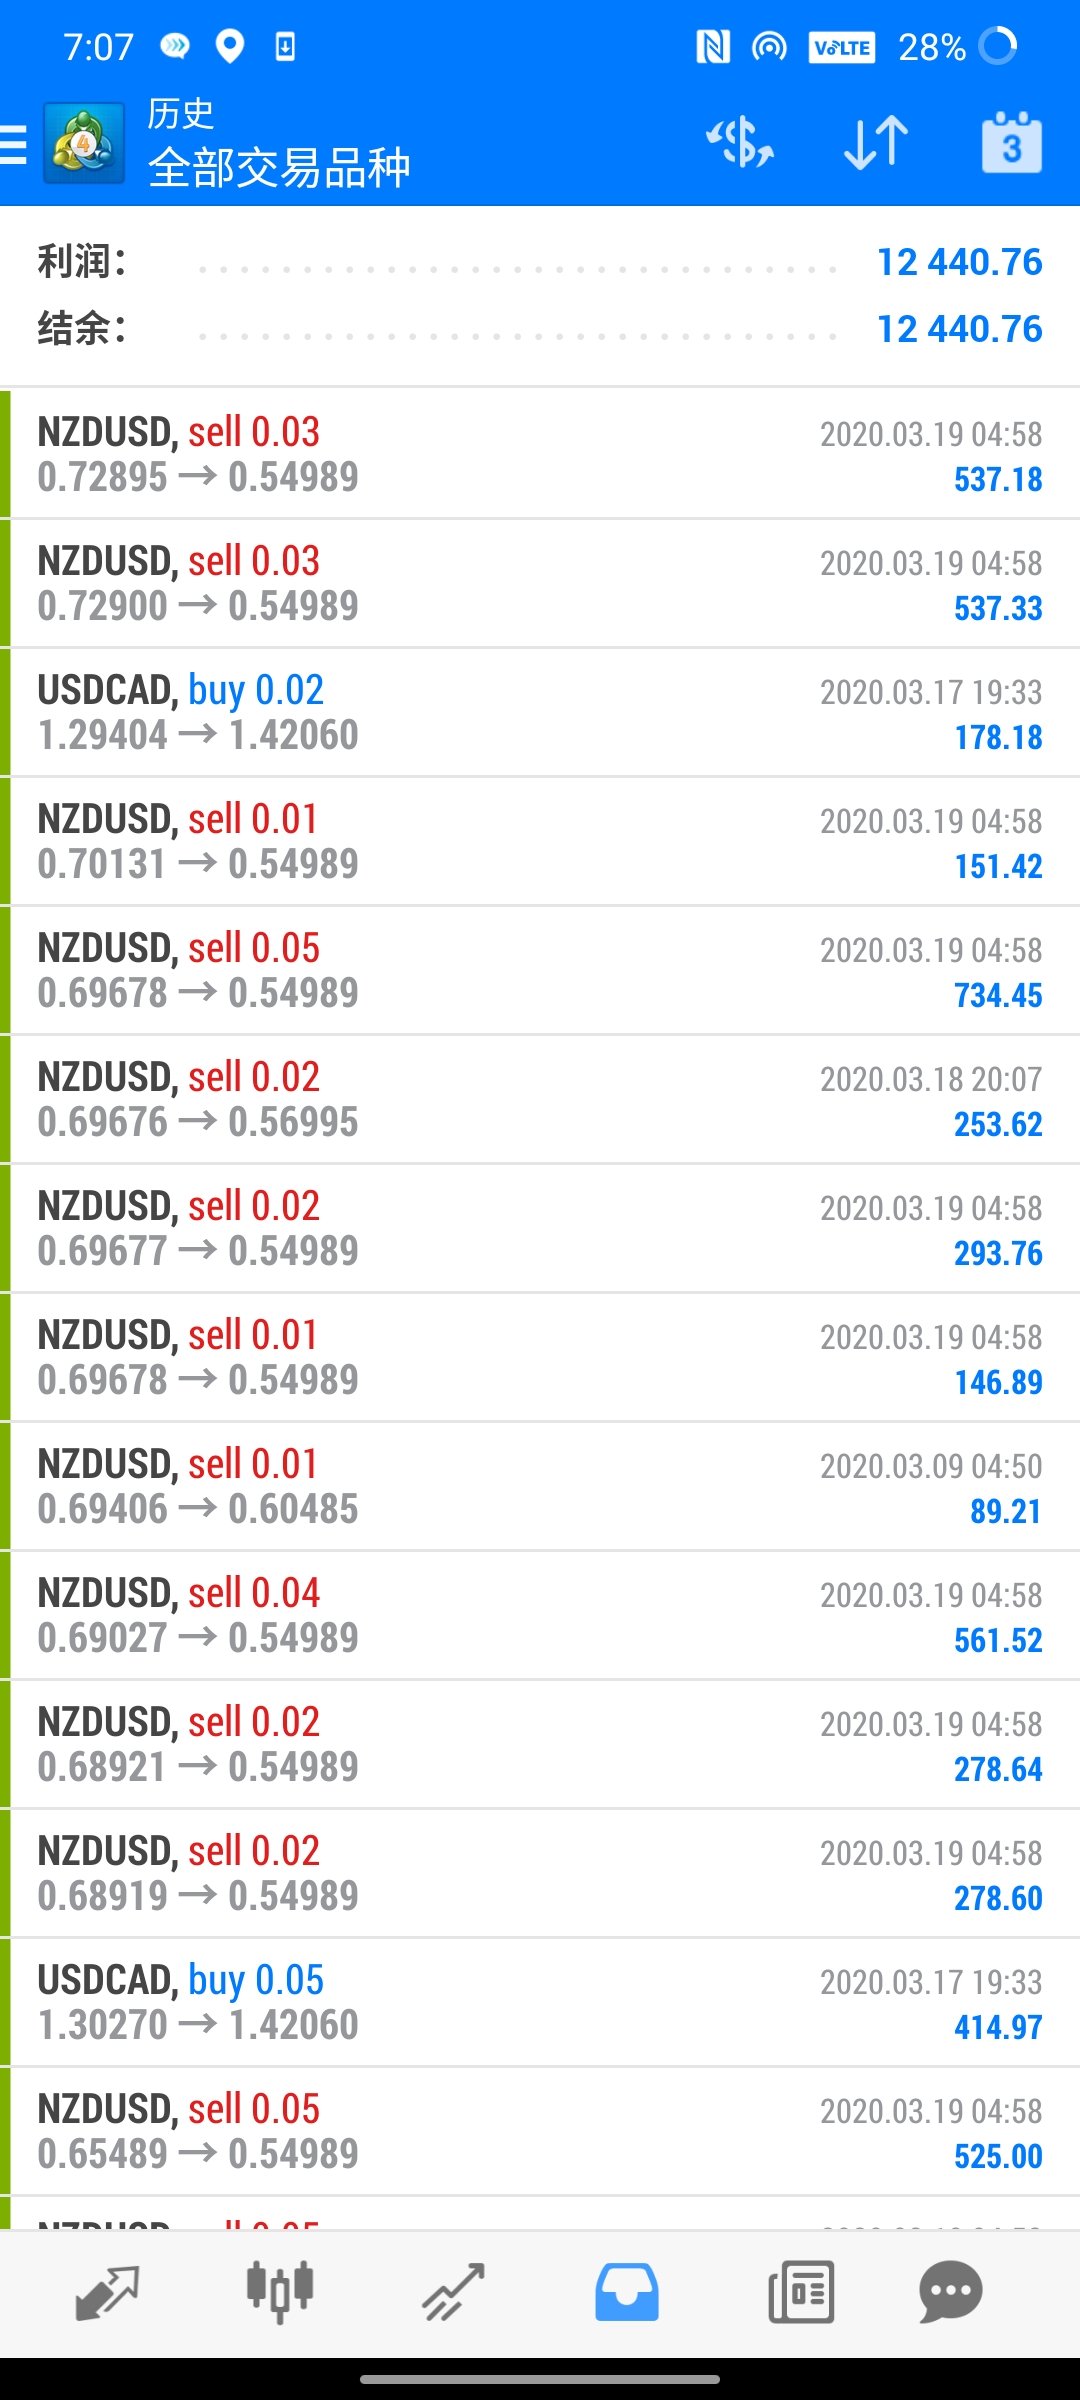Select the USDCAD buy 0.02 trade

[x=540, y=712]
